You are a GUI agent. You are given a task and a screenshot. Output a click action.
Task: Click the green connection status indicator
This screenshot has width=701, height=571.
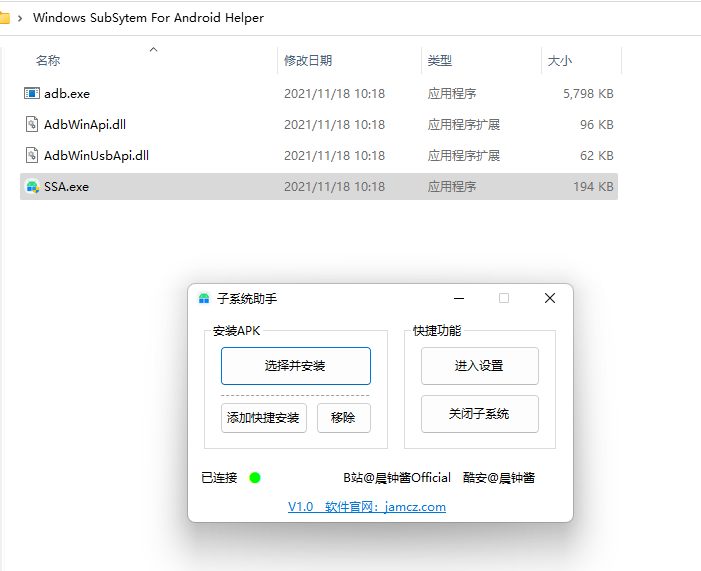pos(255,478)
